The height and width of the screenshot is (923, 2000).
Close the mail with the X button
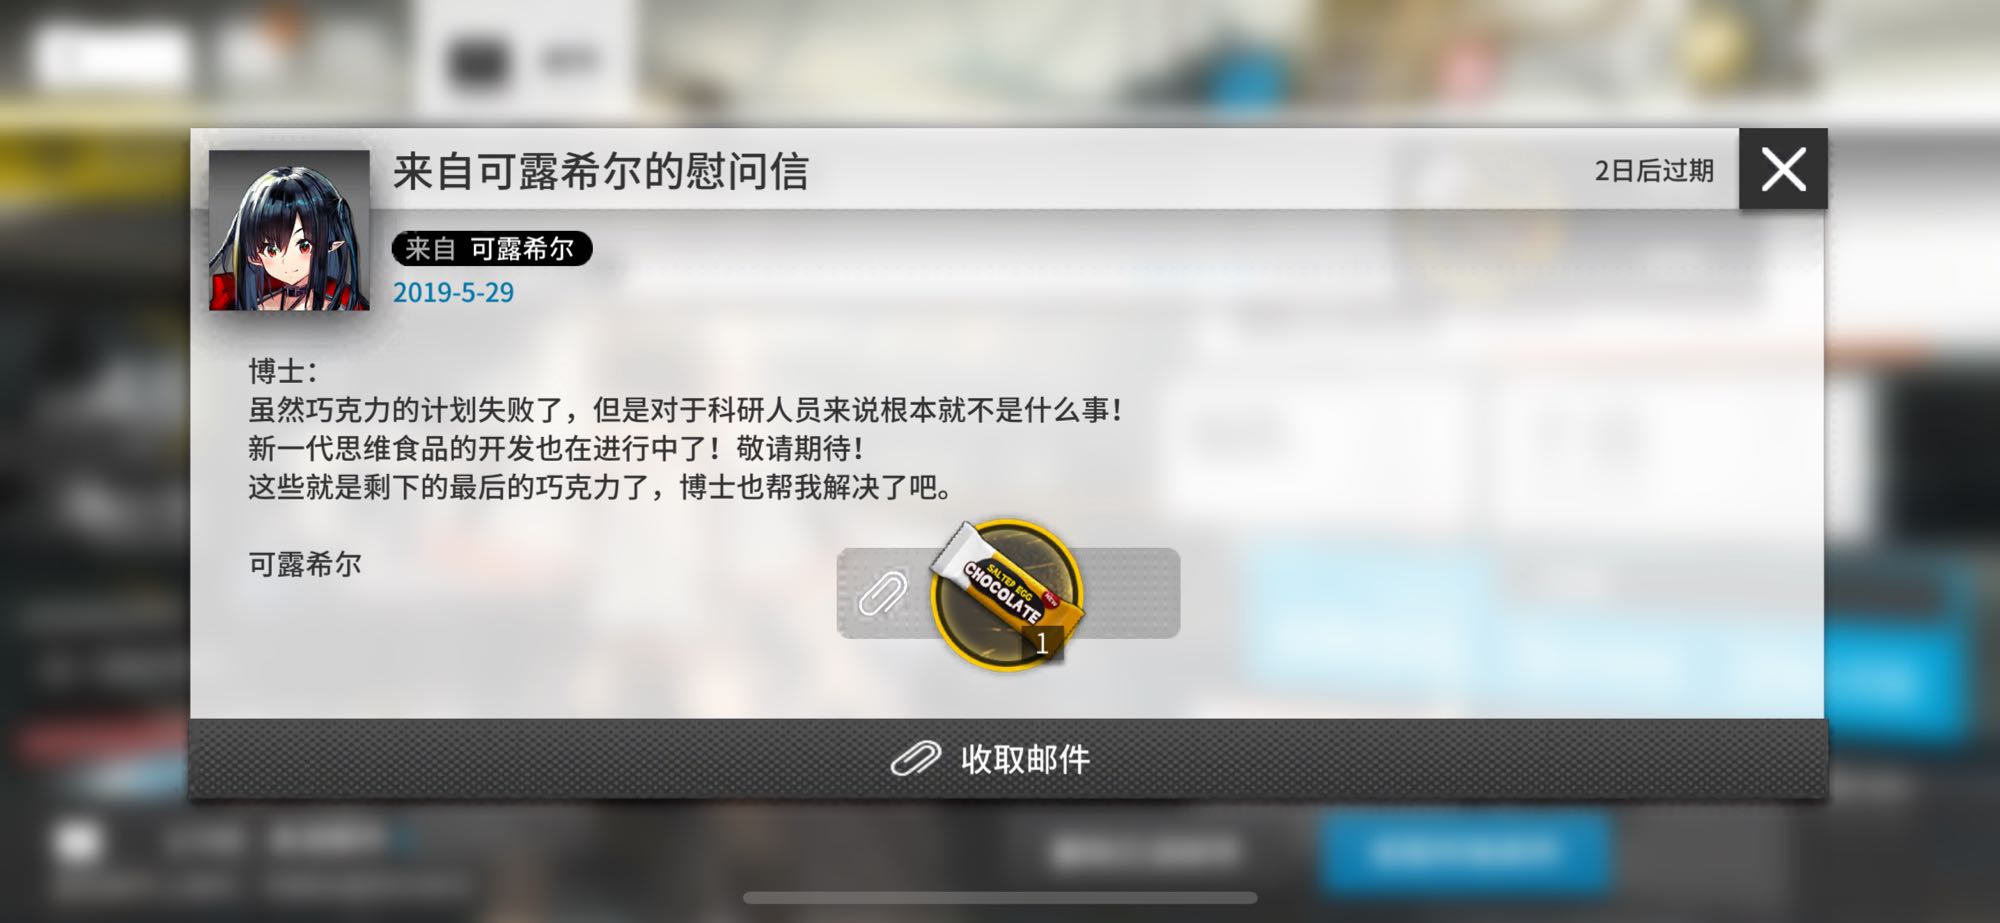tap(1783, 169)
